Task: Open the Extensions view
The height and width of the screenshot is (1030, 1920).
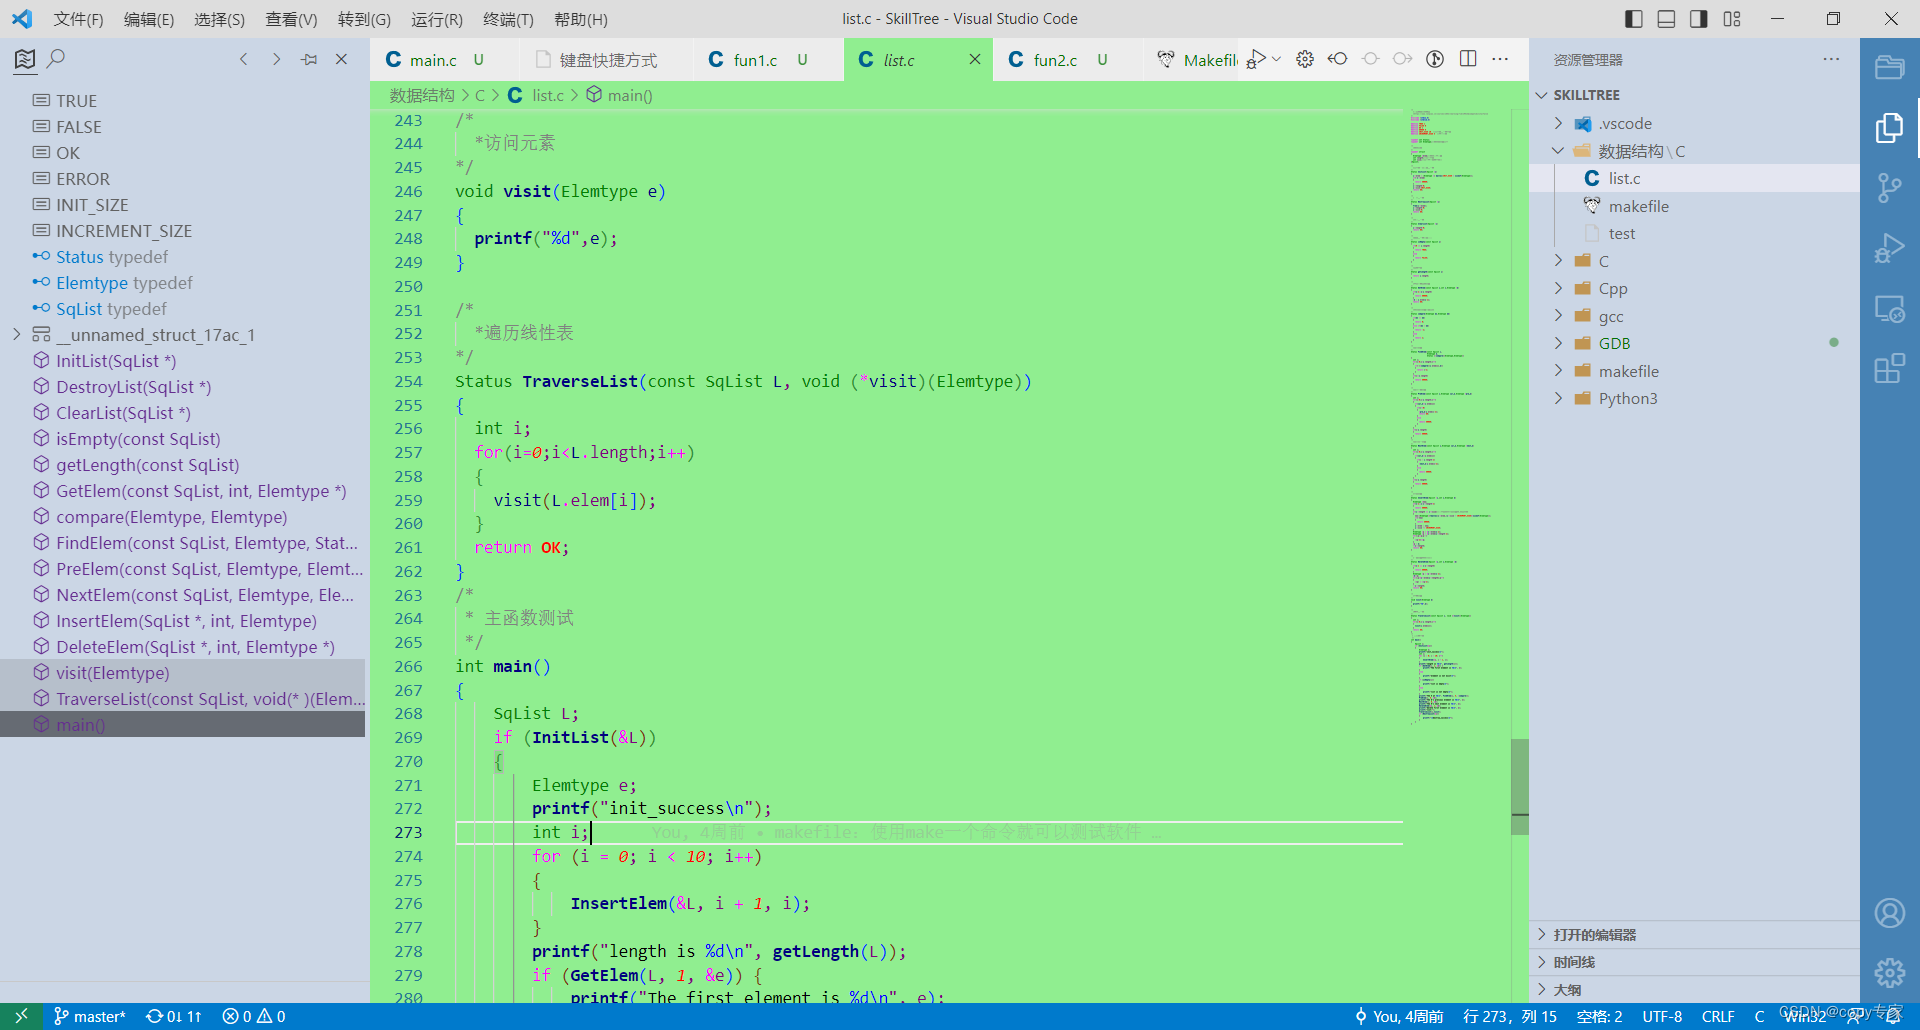Action: [x=1889, y=369]
